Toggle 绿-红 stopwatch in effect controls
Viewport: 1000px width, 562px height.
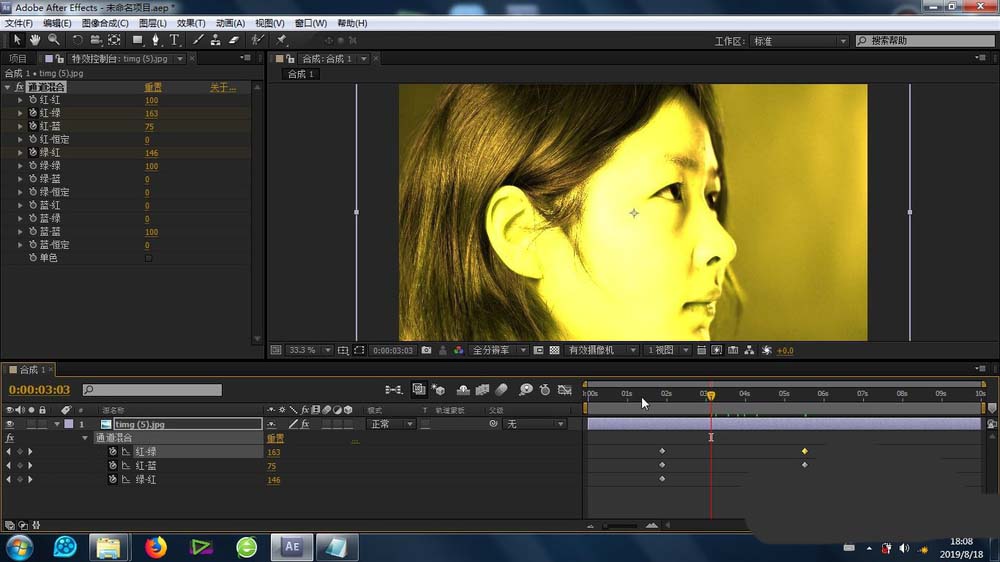click(x=33, y=153)
